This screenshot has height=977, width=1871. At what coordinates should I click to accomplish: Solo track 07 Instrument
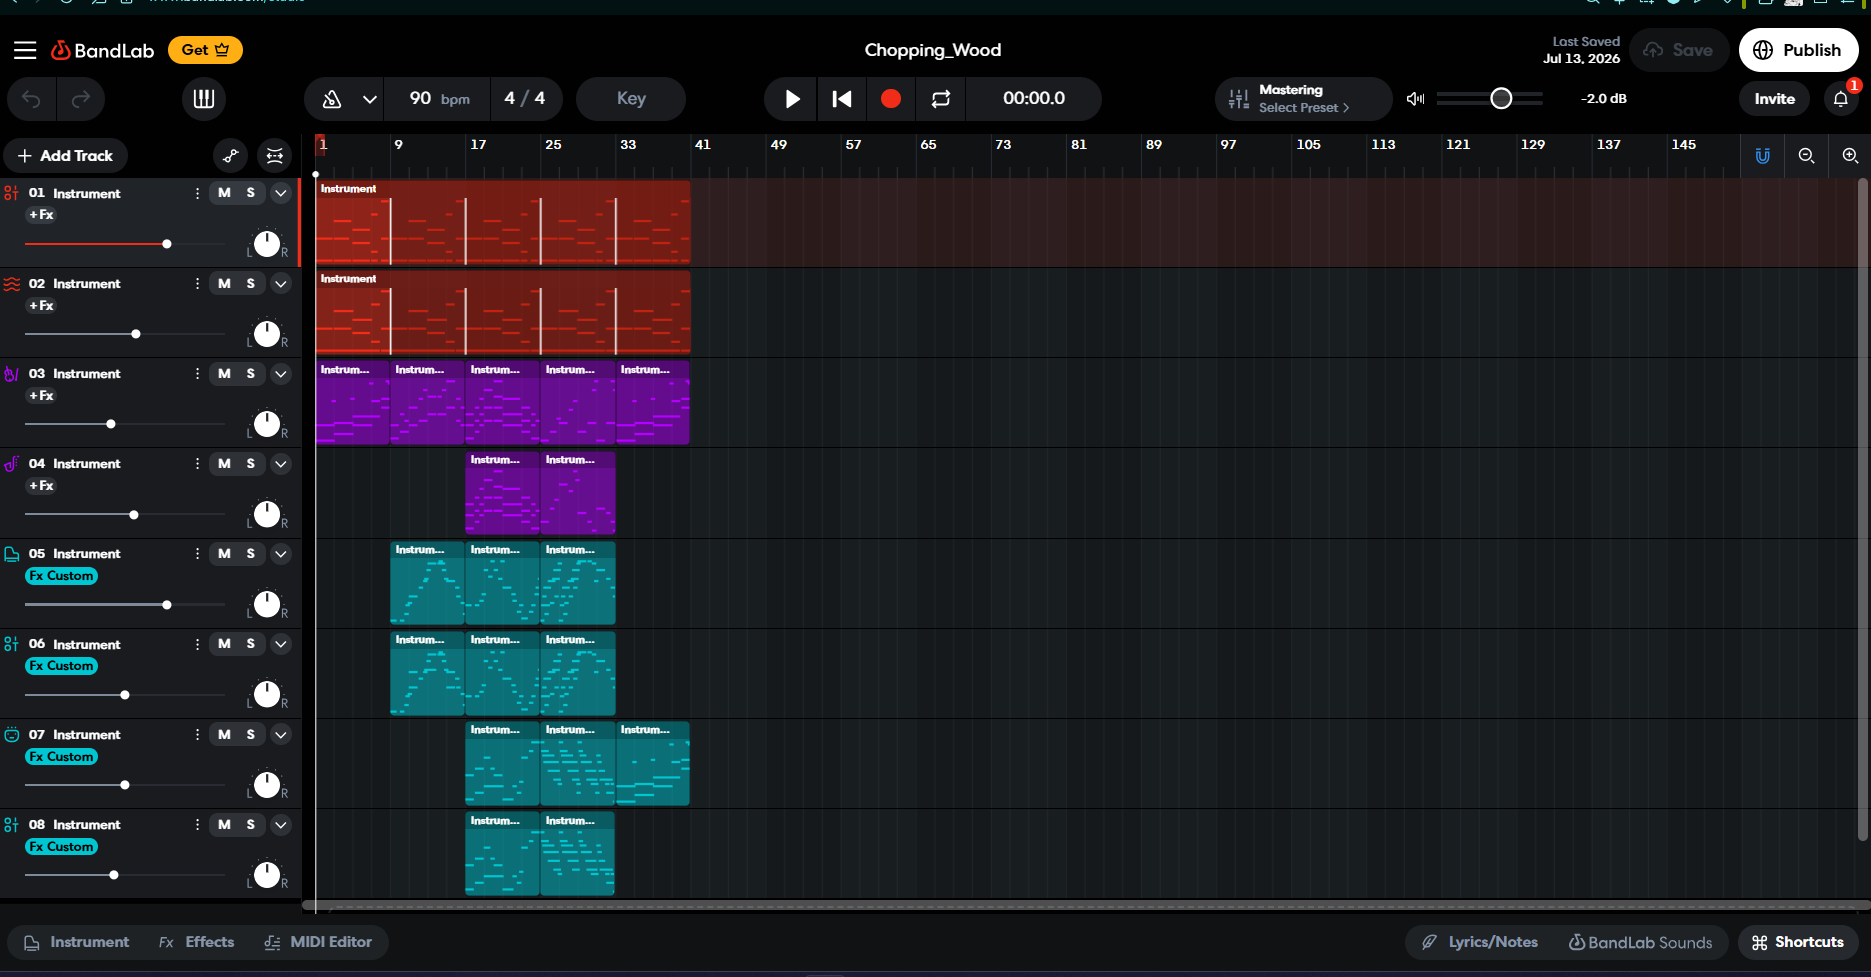(251, 734)
